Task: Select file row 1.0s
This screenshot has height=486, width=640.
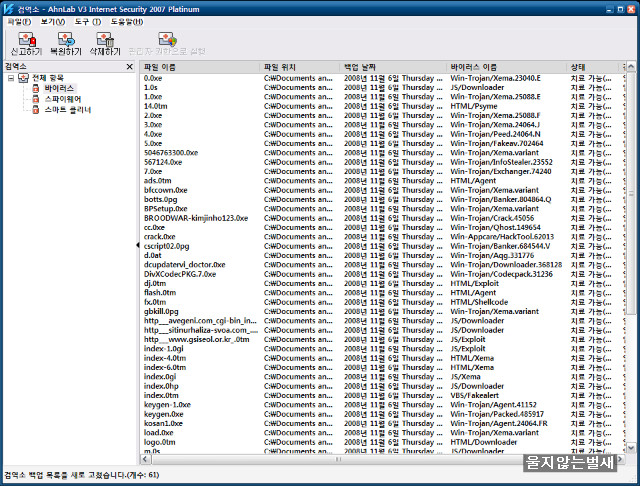Action: click(382, 87)
